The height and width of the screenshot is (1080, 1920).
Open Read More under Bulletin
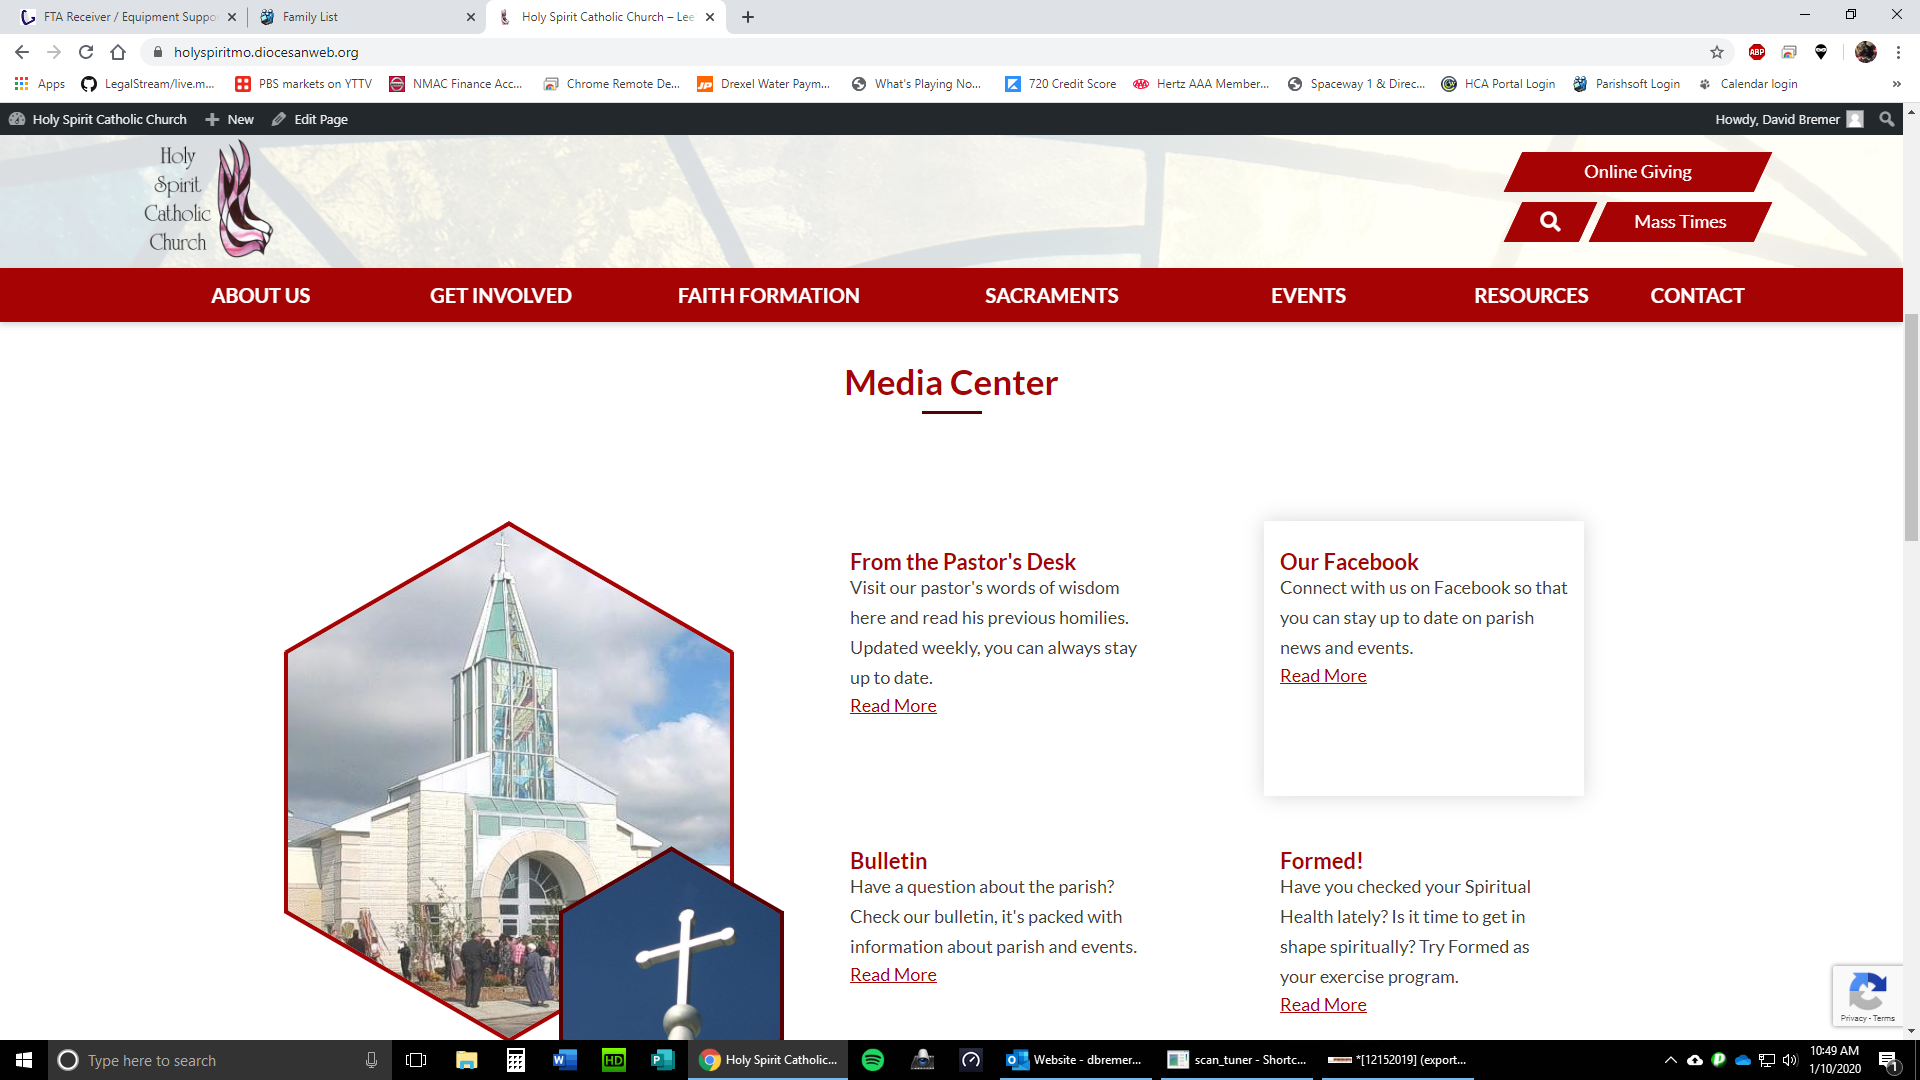(893, 975)
